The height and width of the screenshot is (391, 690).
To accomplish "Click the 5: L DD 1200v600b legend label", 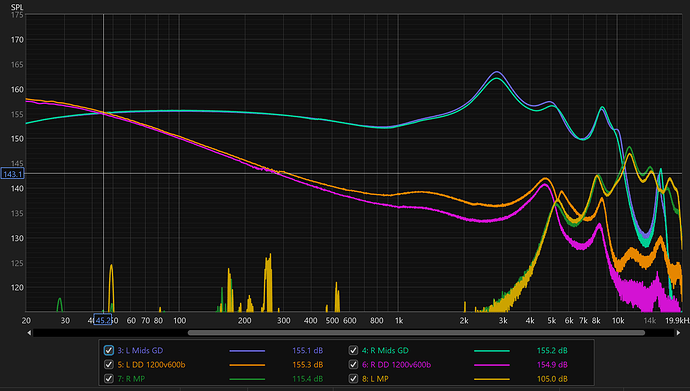I will [x=151, y=365].
